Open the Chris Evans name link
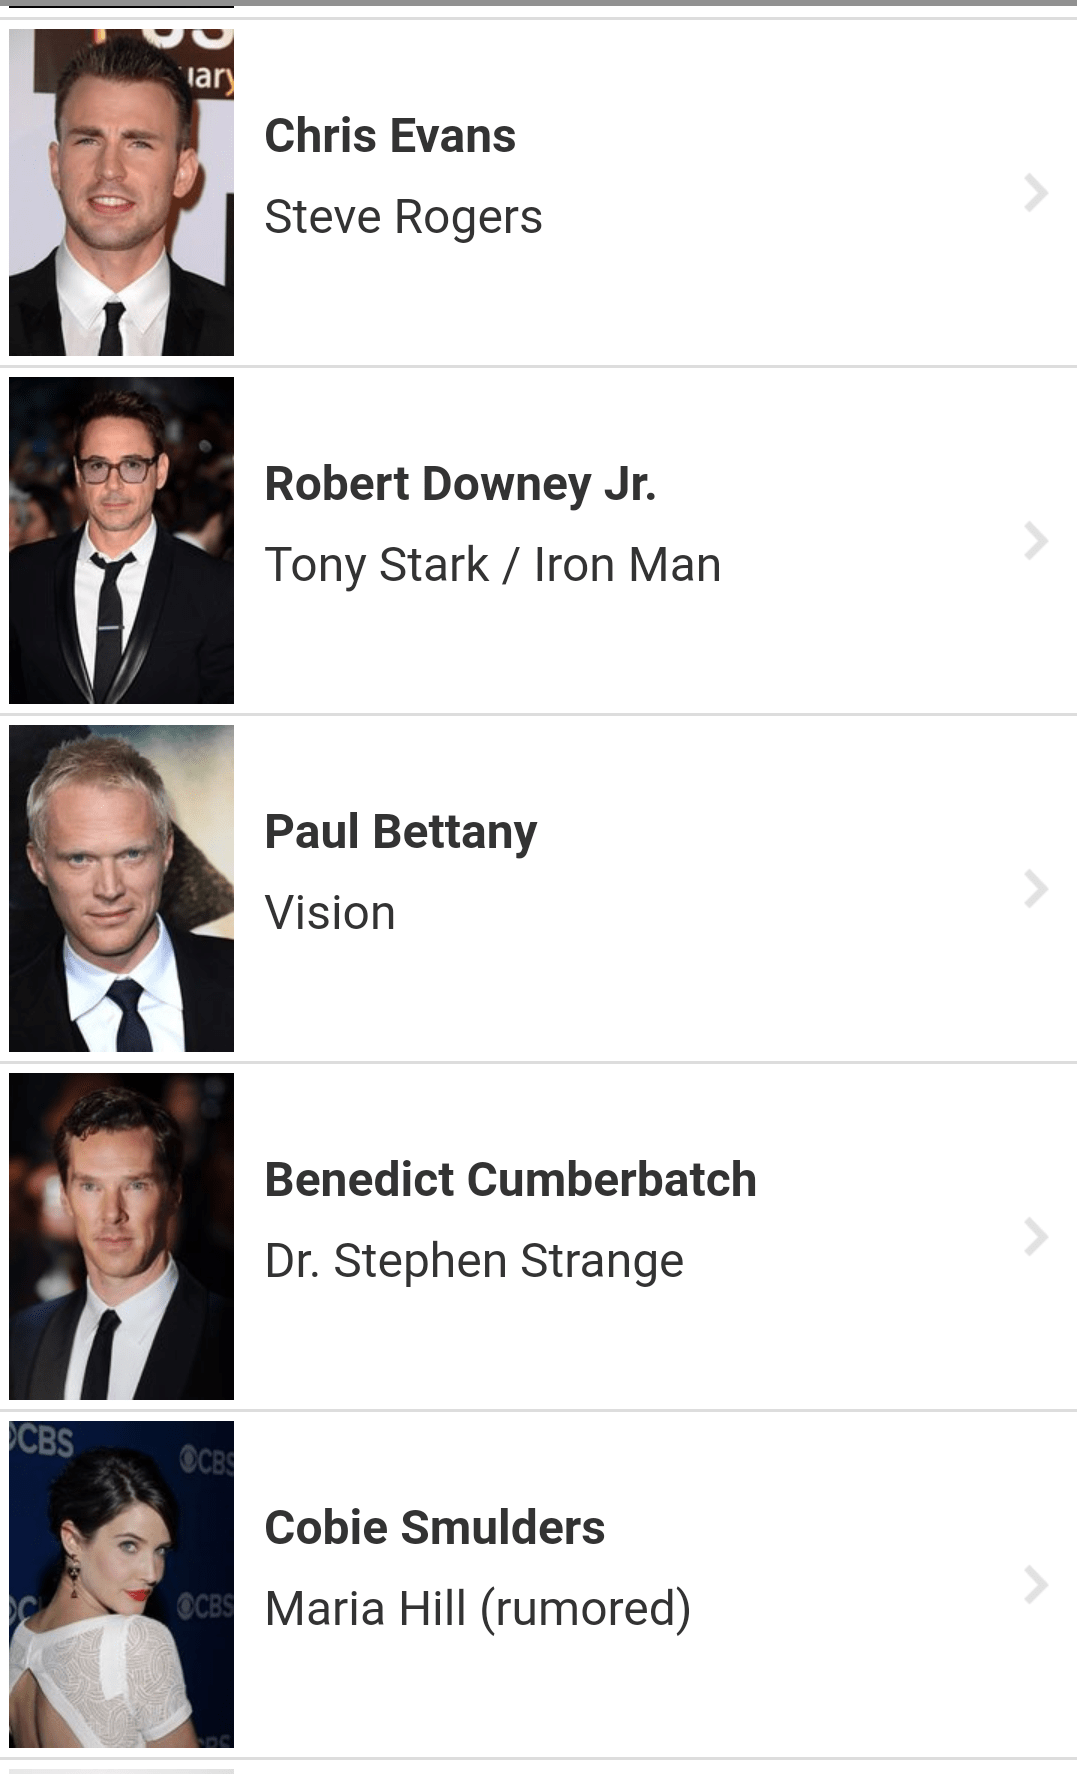Viewport: 1077px width, 1774px height. 390,136
